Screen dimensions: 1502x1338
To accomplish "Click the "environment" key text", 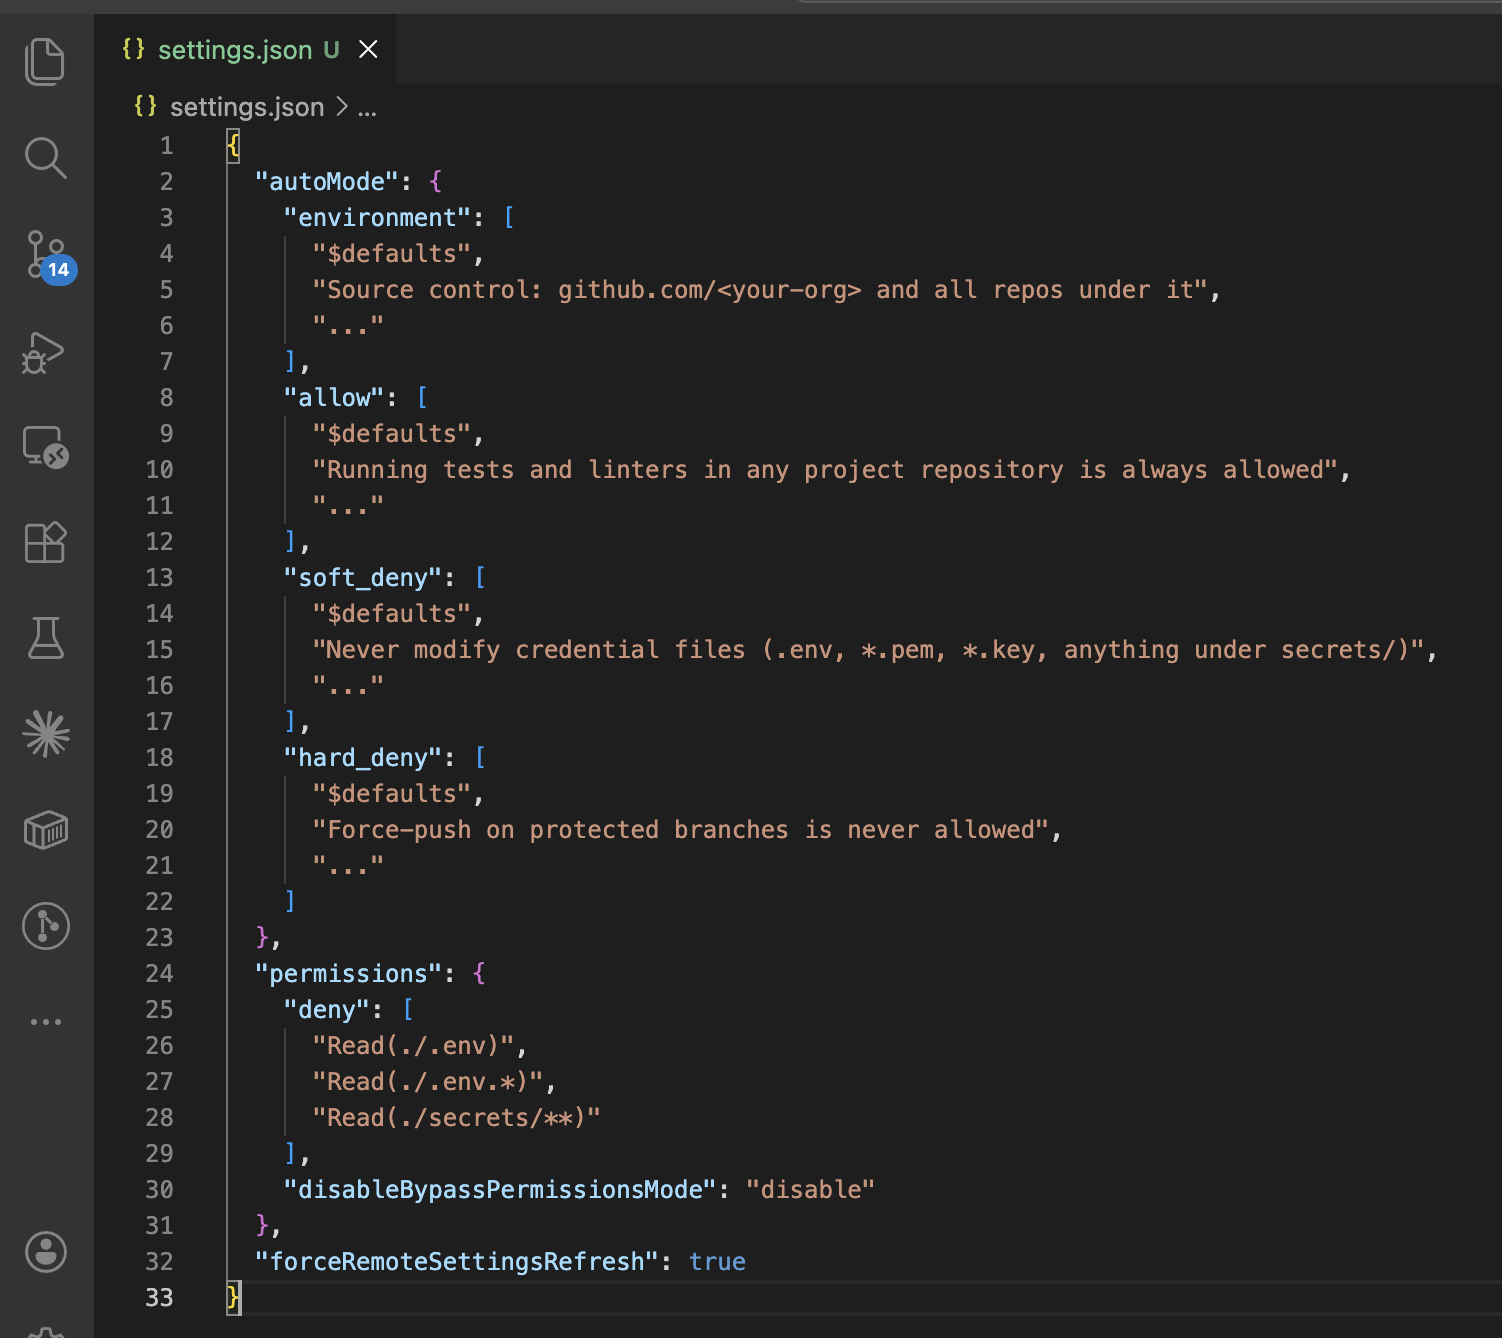I will (378, 218).
